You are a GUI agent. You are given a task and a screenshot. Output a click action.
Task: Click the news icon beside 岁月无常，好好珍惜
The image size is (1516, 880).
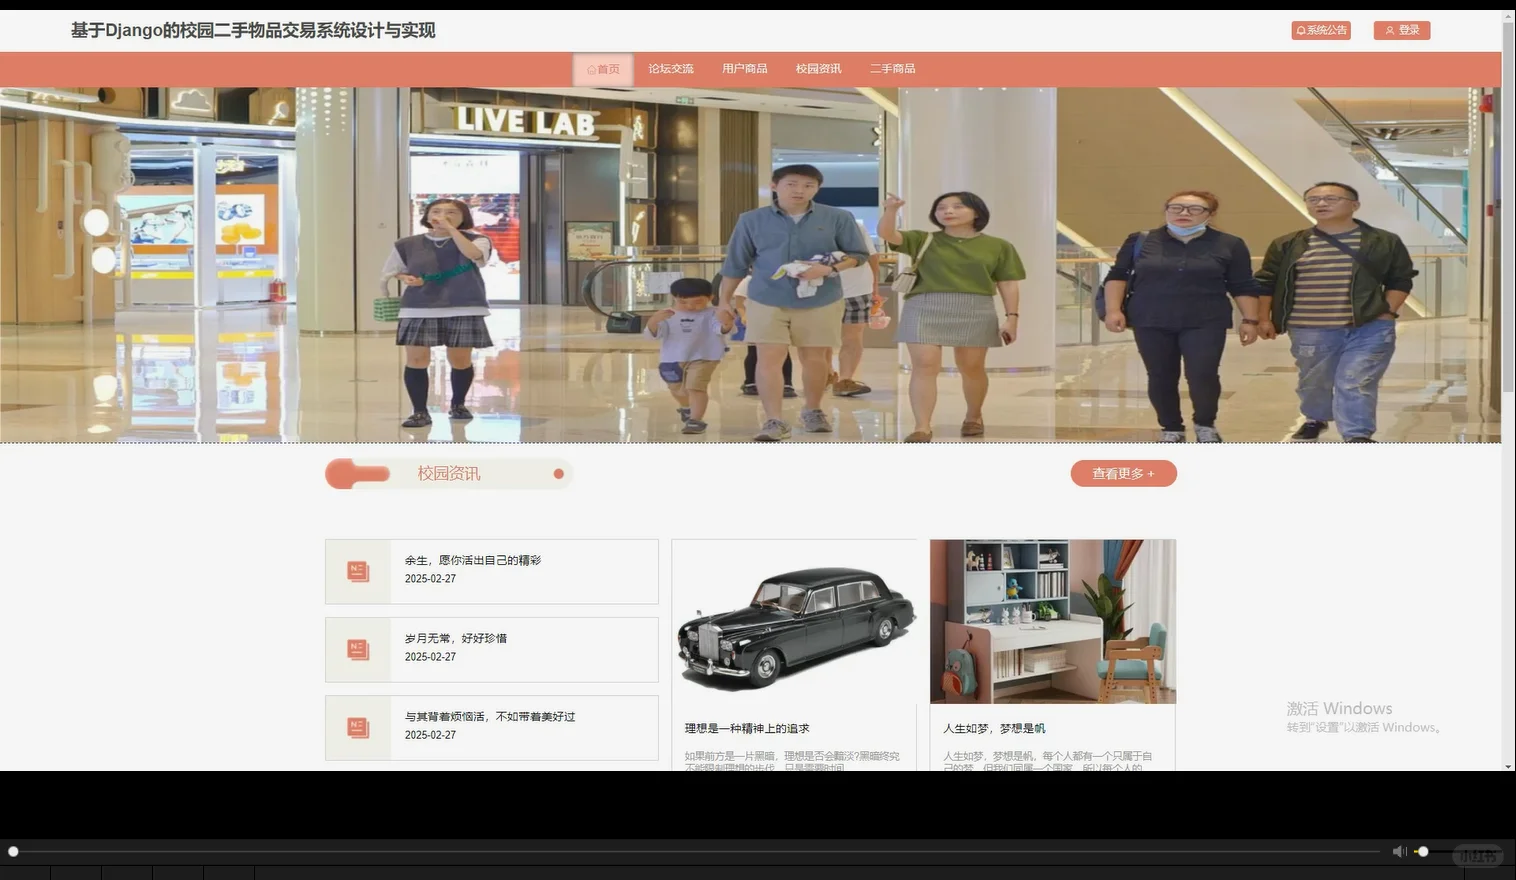[x=358, y=649]
